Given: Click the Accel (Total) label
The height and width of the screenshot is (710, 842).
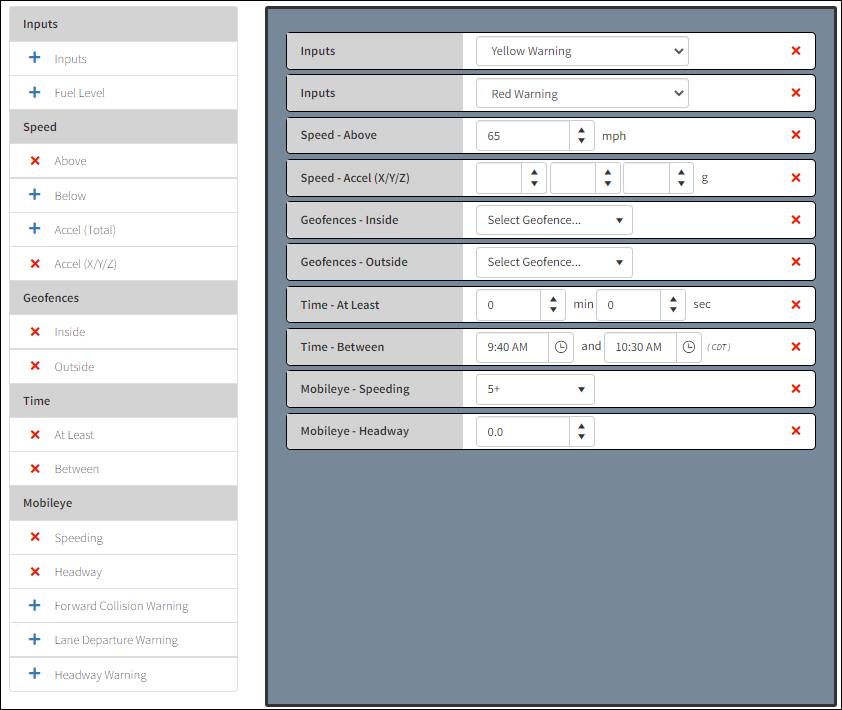Looking at the screenshot, I should coord(85,230).
